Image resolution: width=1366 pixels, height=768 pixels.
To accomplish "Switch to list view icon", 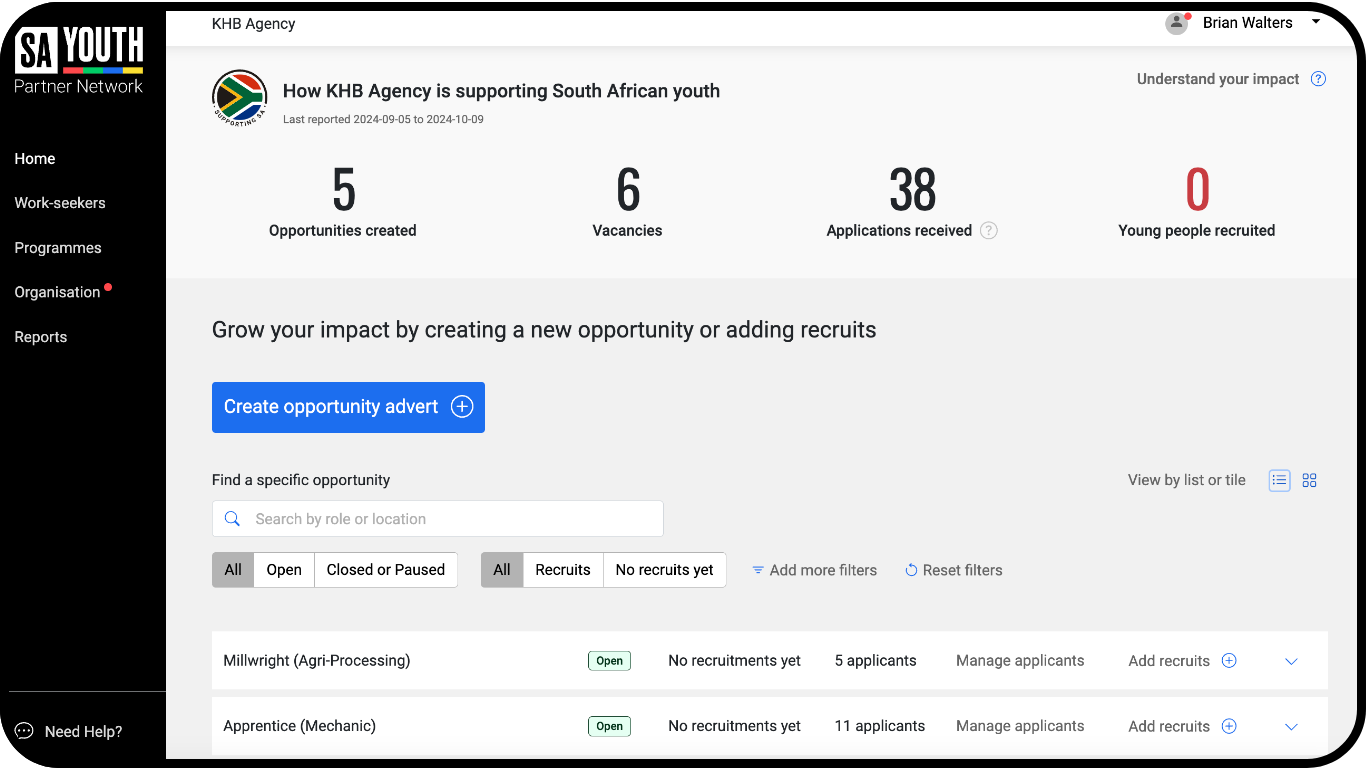I will [1280, 480].
